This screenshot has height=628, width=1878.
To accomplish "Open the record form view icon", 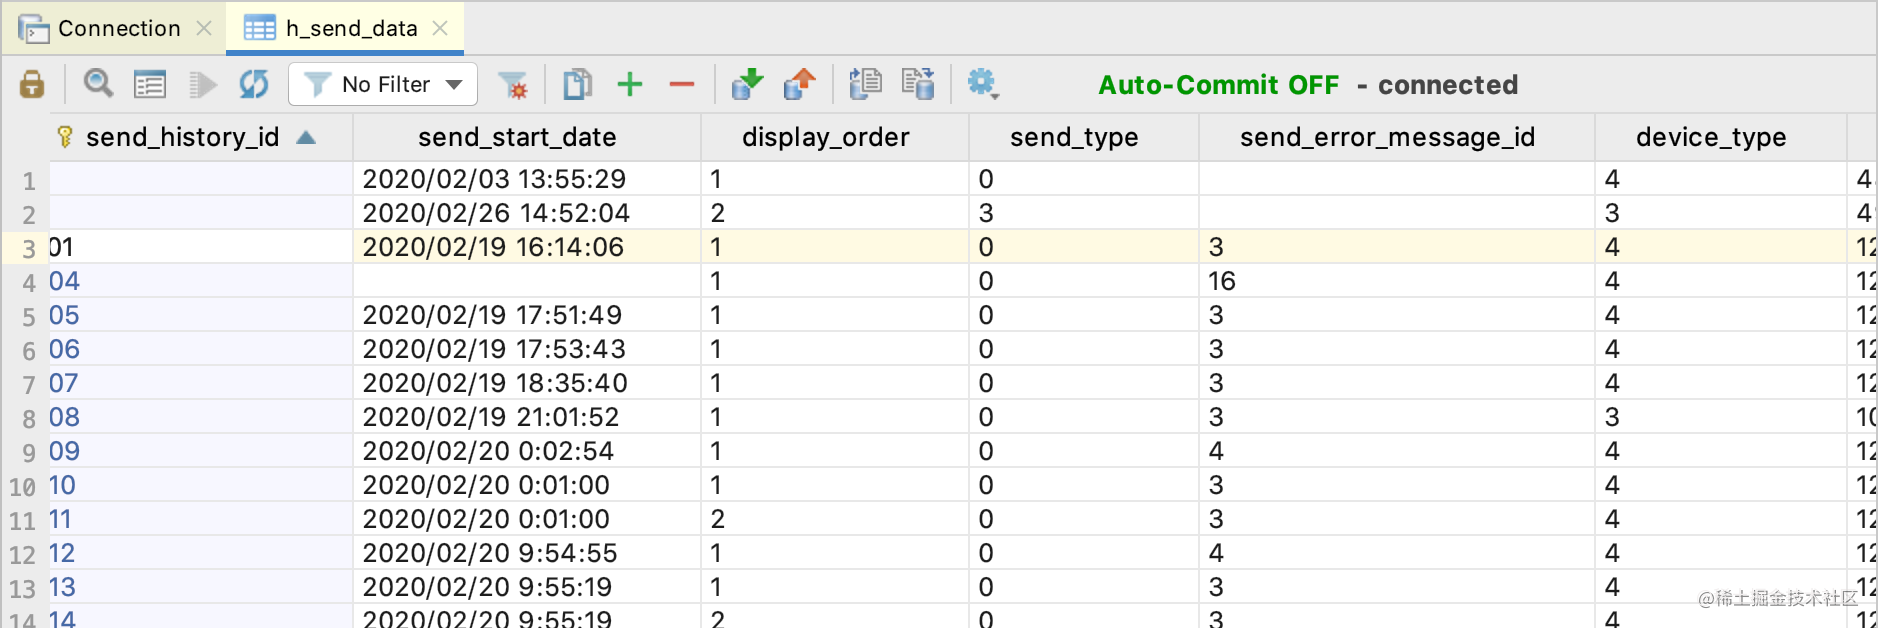I will [x=150, y=85].
